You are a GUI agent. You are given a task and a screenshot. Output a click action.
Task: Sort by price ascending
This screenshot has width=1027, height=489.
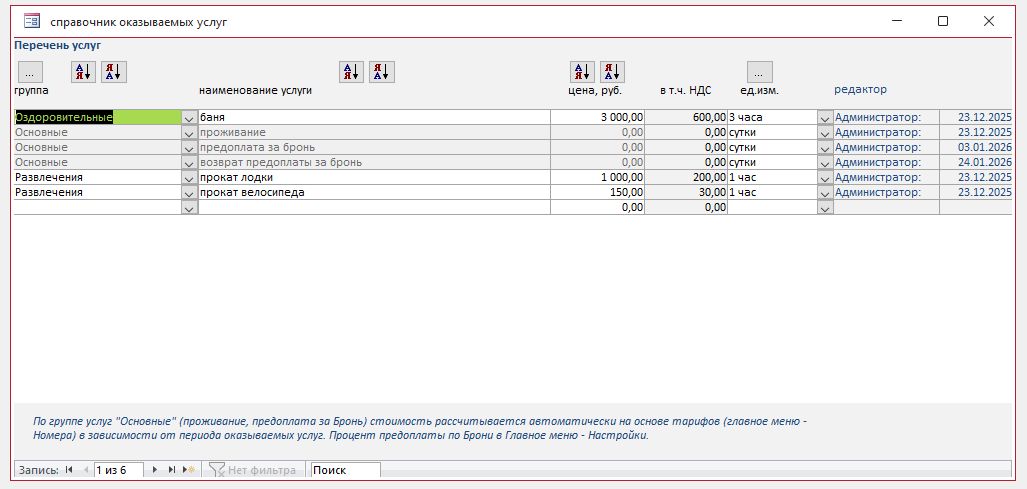pos(582,72)
